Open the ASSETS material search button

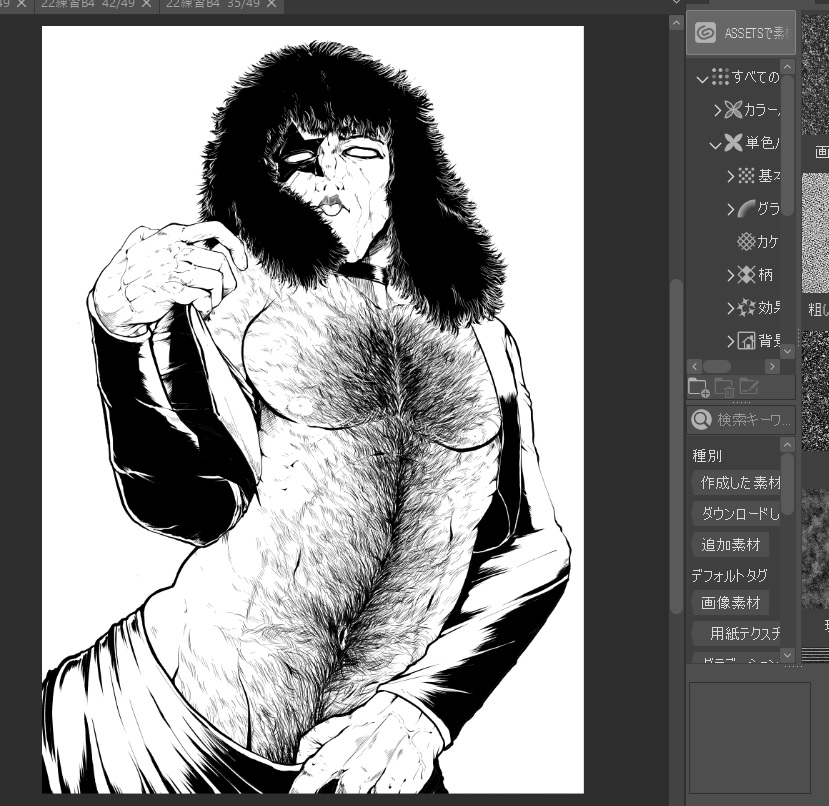[741, 33]
